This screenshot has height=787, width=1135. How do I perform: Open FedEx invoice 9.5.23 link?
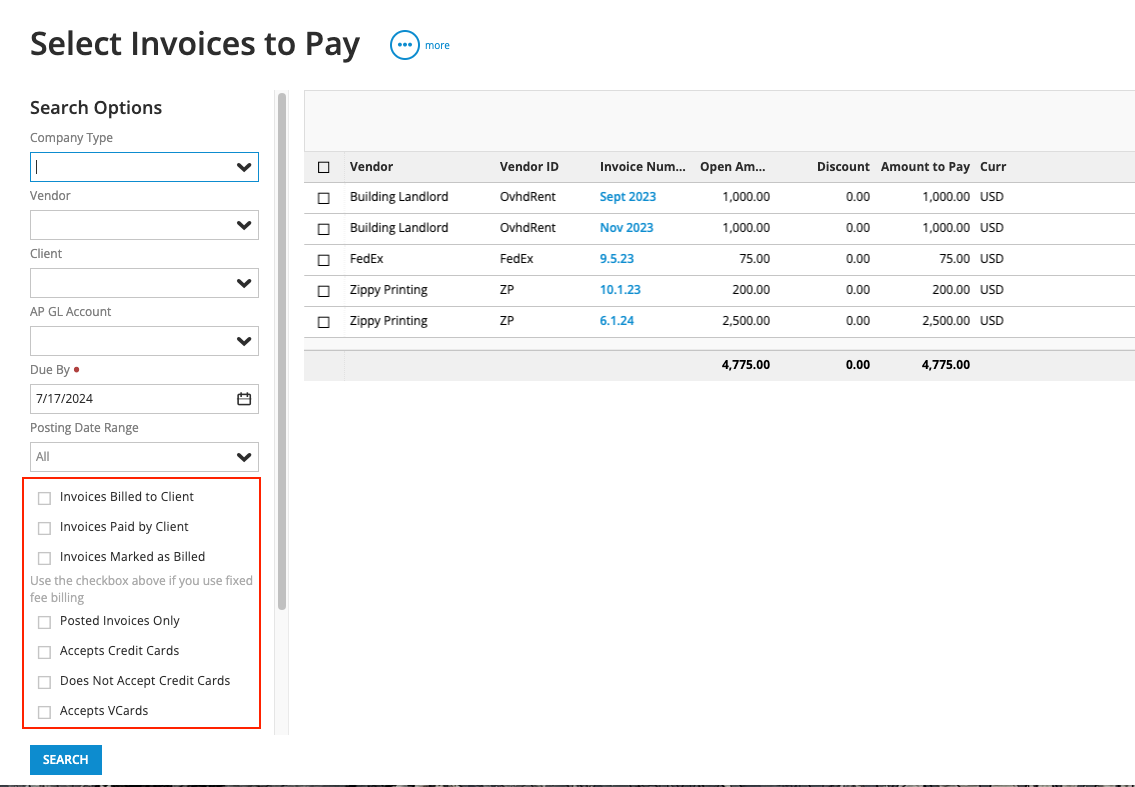(x=617, y=258)
